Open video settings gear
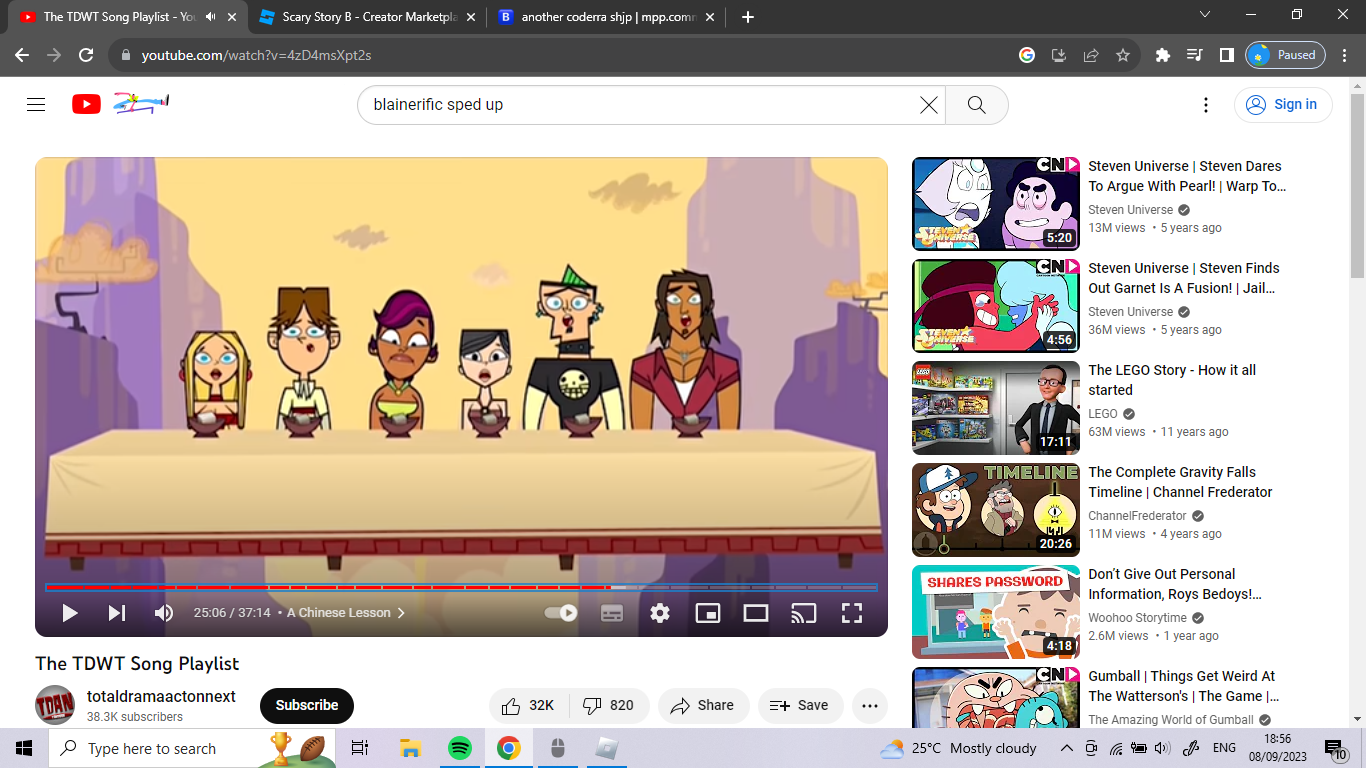 (660, 613)
